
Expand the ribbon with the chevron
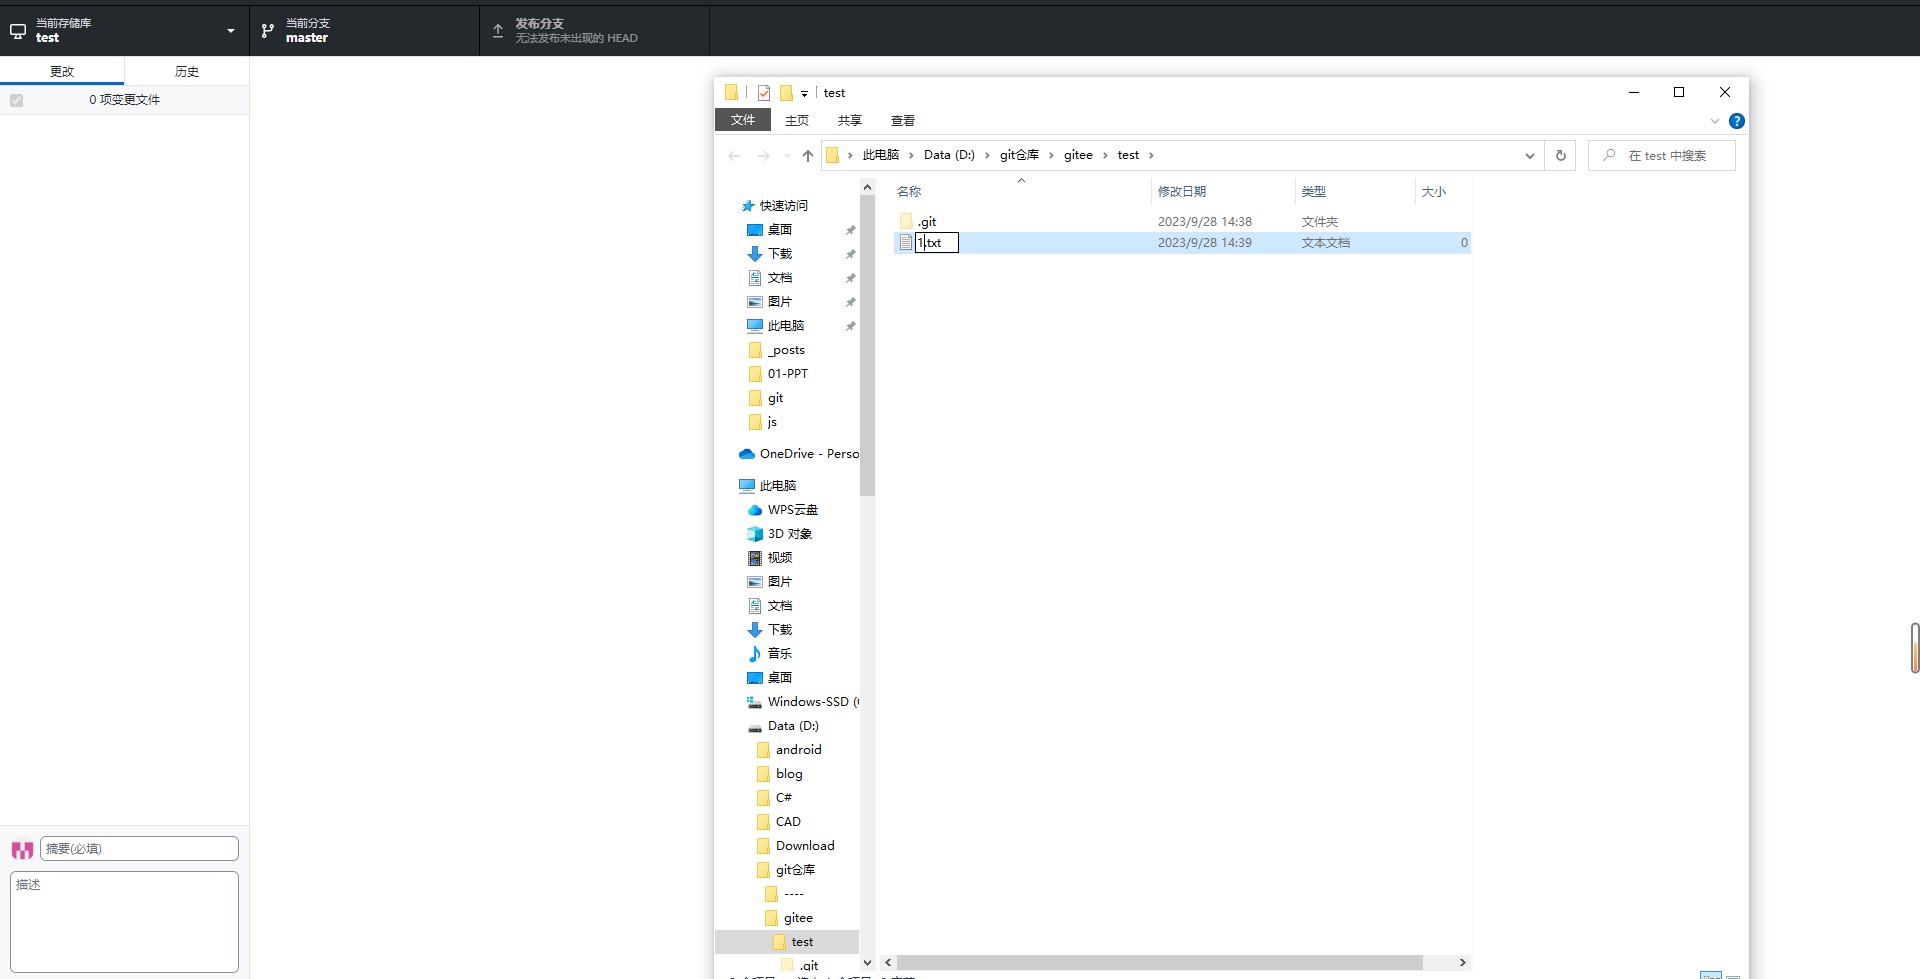[1714, 121]
